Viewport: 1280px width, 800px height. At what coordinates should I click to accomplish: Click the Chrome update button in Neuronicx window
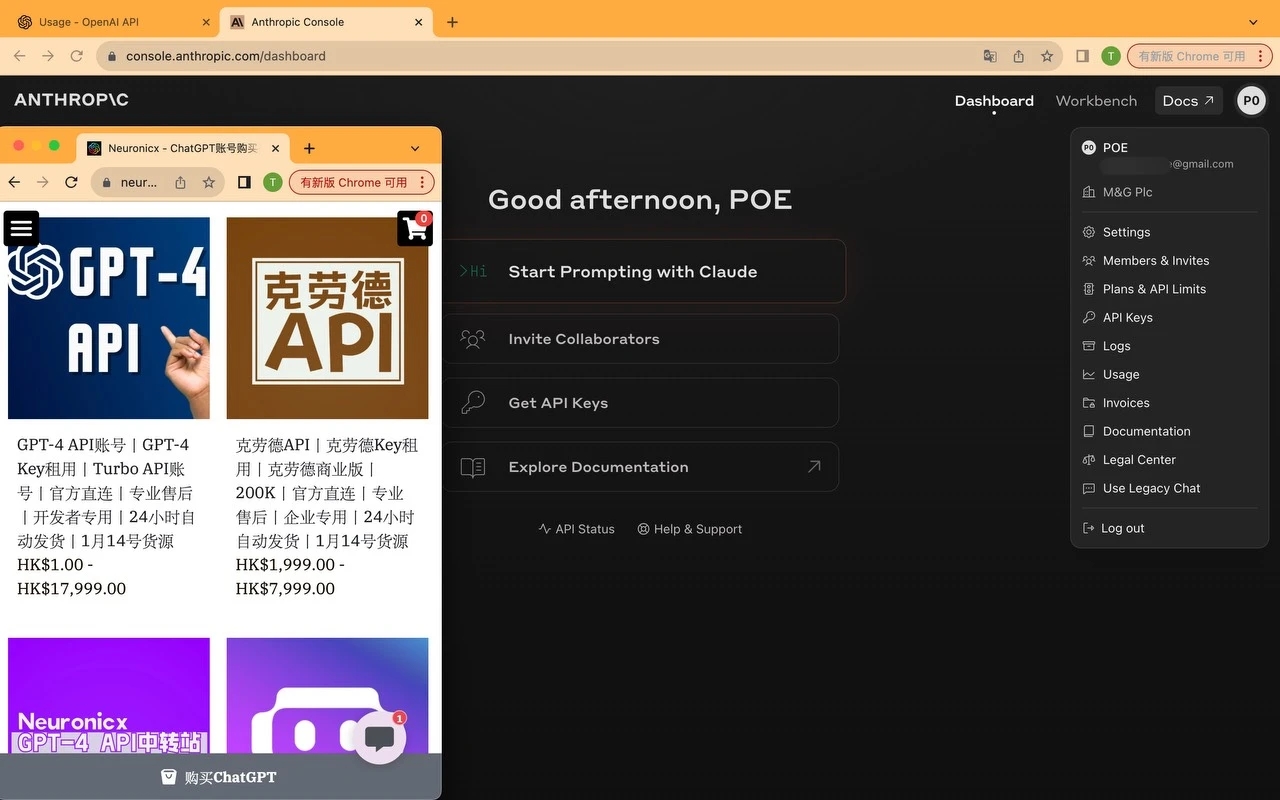[353, 182]
